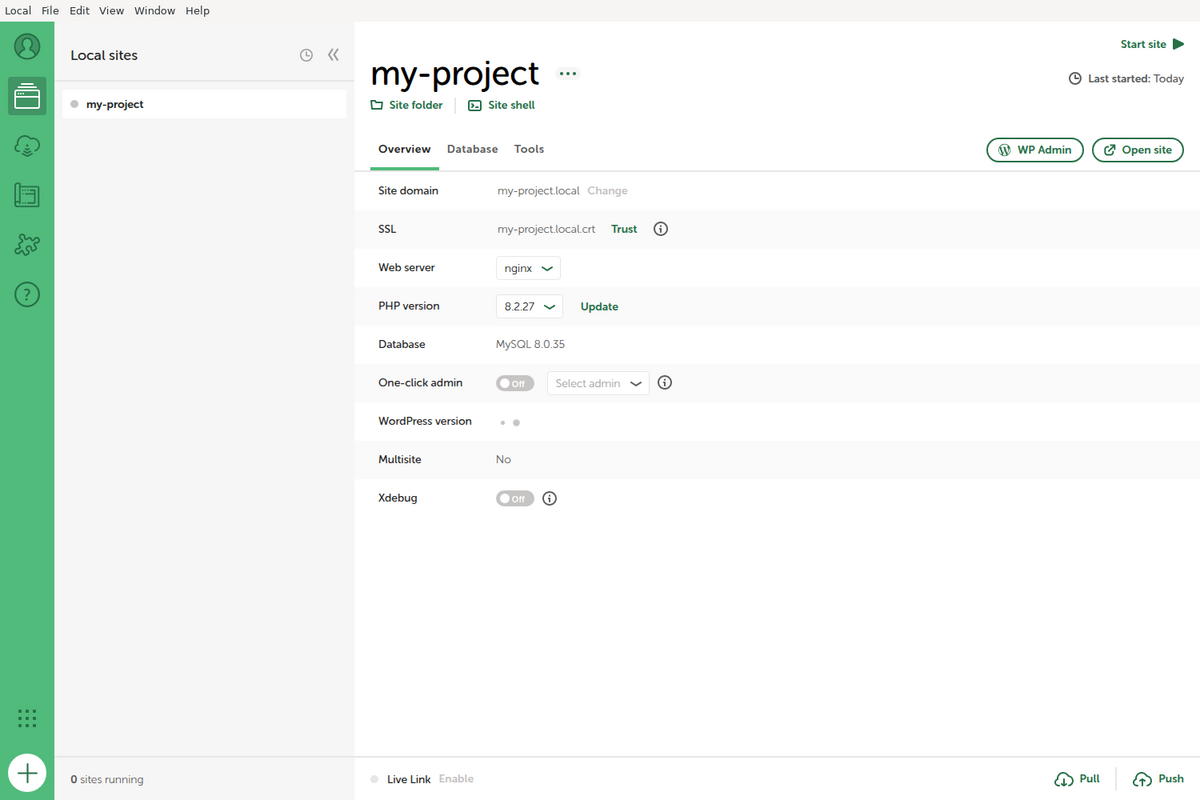Open the Help menu in menu bar
The width and height of the screenshot is (1200, 800).
coord(197,10)
